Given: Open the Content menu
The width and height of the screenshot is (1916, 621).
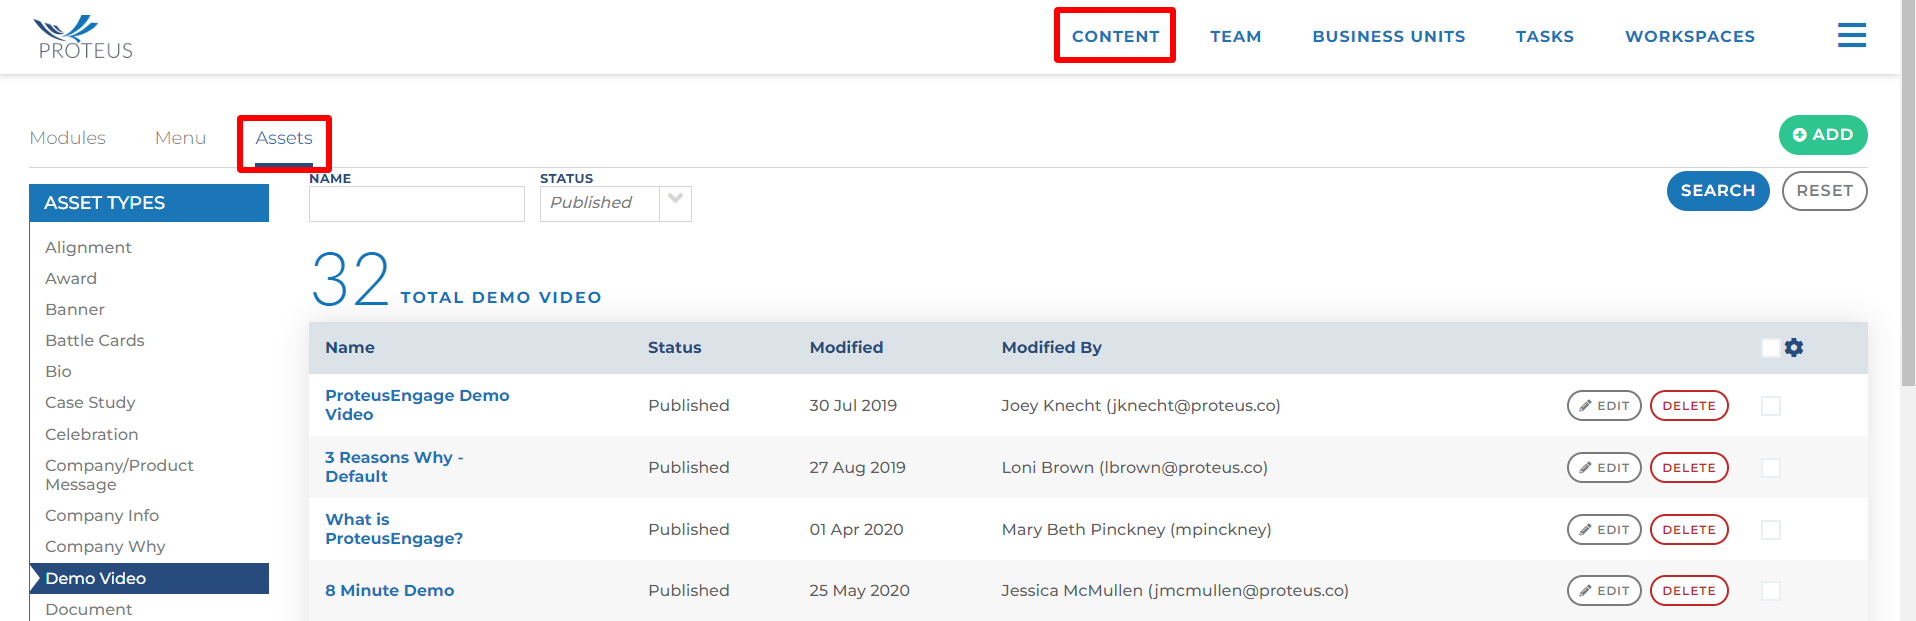Looking at the screenshot, I should [1115, 36].
